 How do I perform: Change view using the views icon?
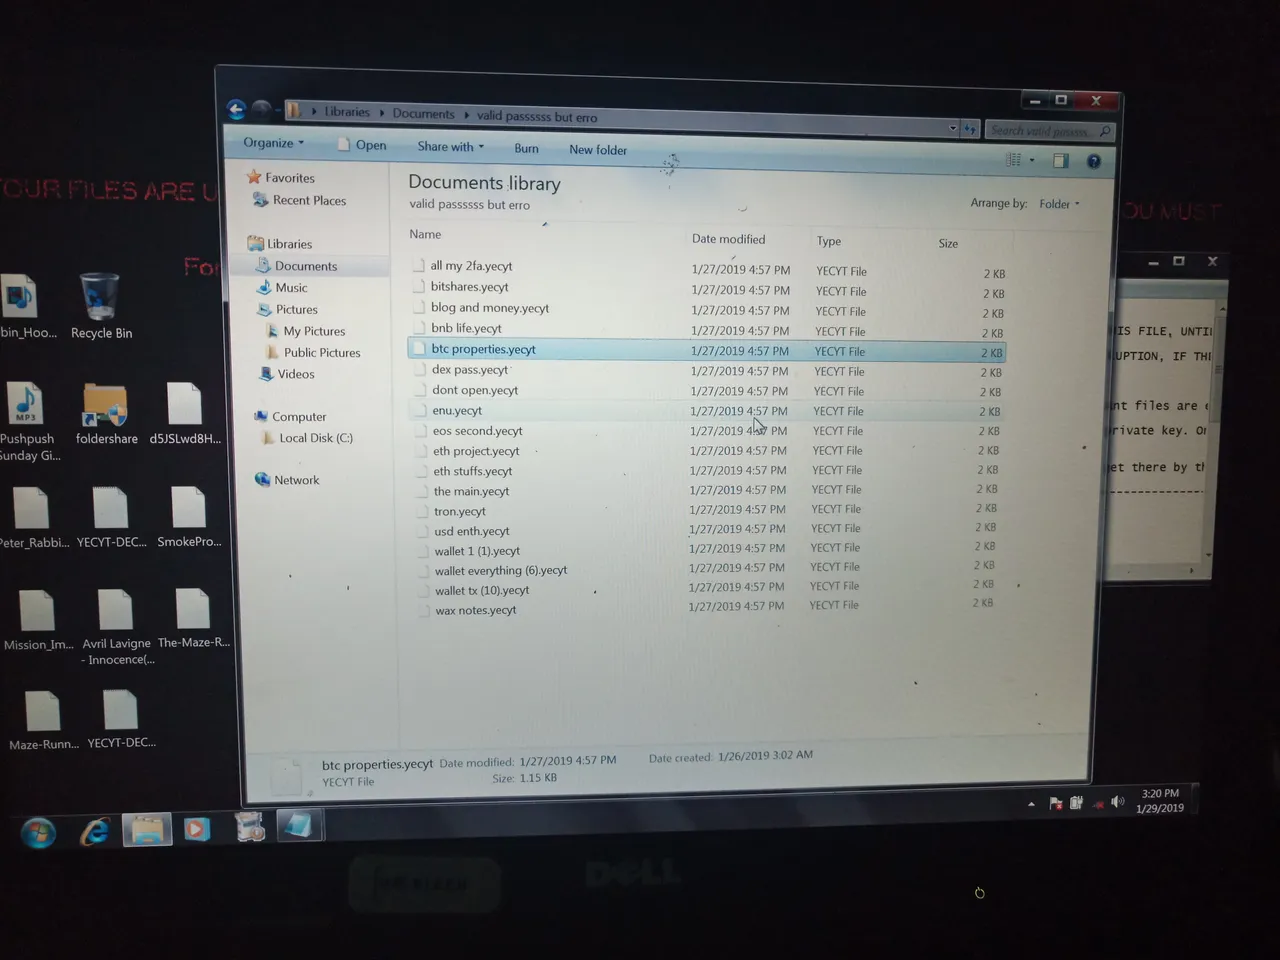(1013, 160)
